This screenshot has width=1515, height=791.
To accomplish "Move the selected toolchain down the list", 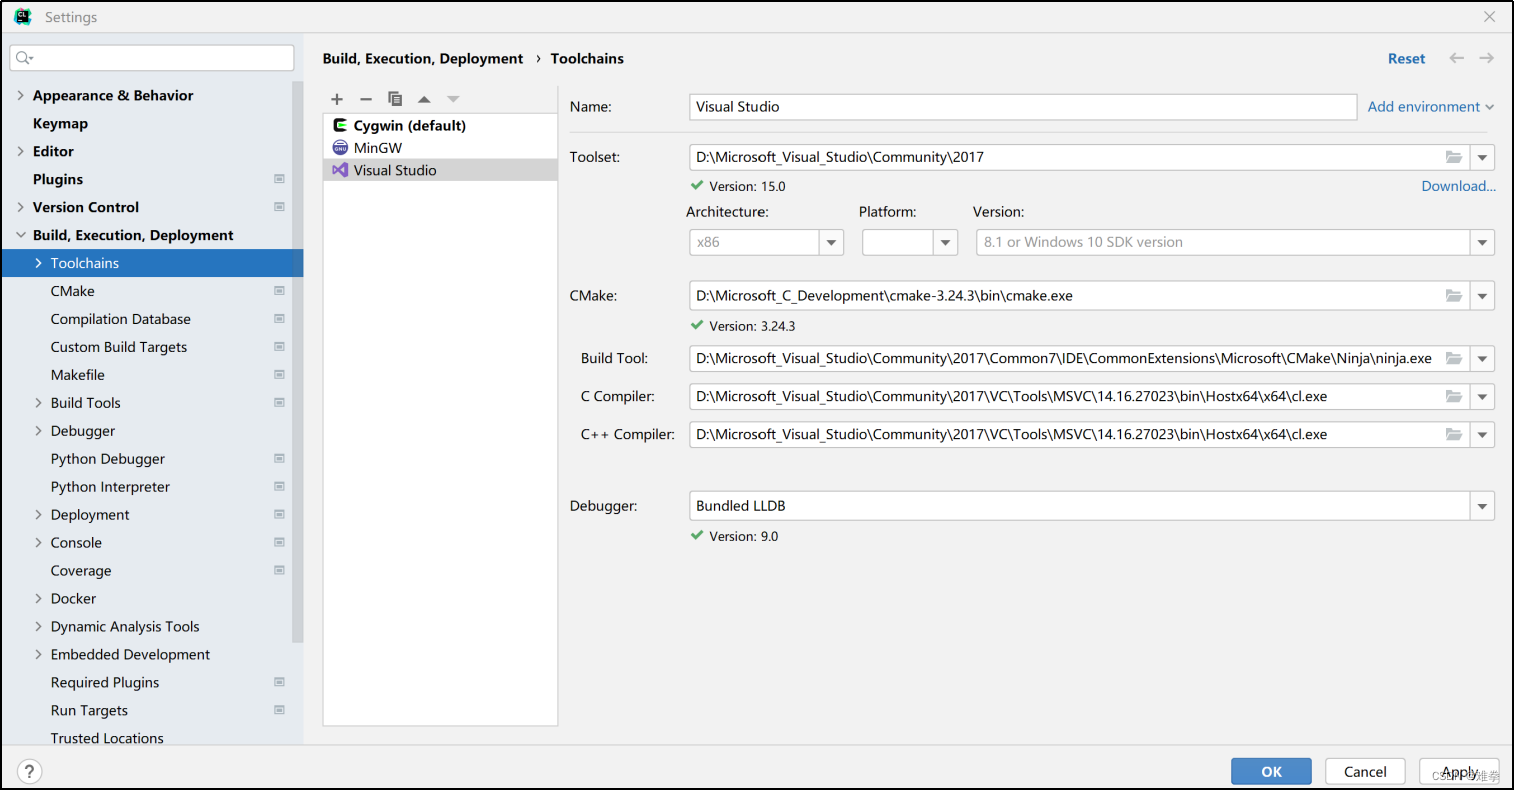I will pos(453,99).
